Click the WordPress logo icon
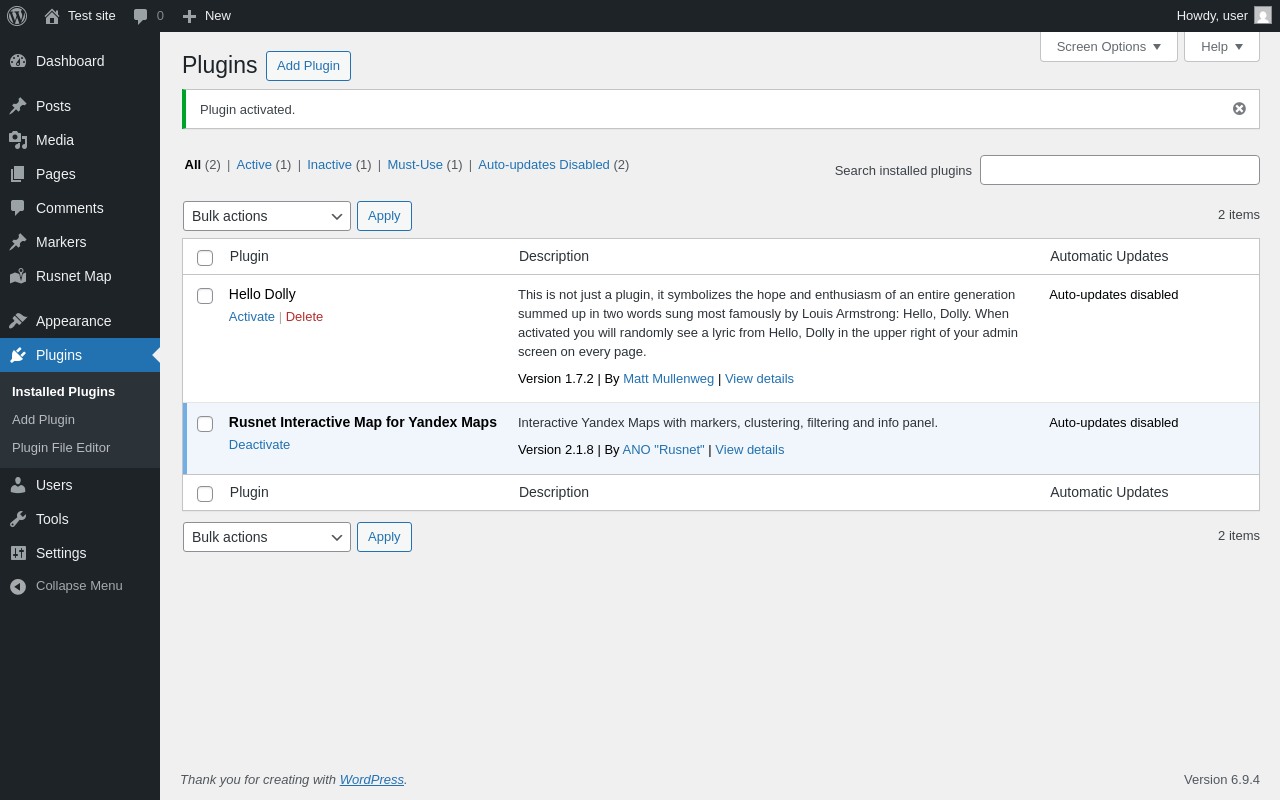1280x800 pixels. point(17,16)
